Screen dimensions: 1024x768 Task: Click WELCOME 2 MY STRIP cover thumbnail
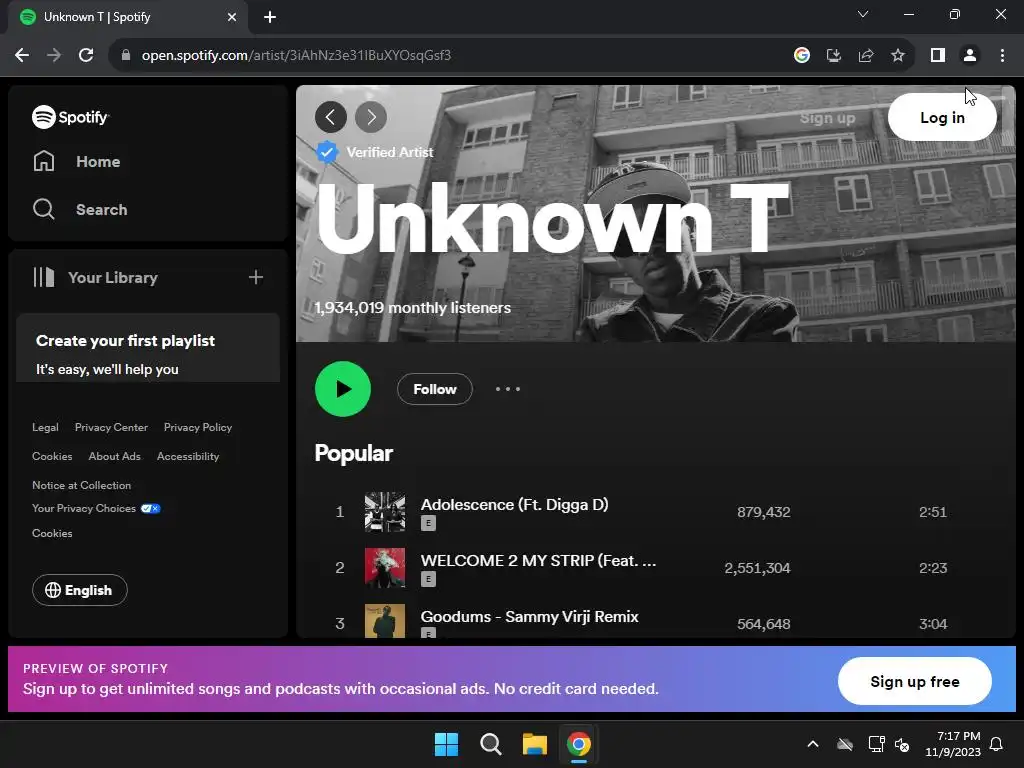tap(385, 568)
